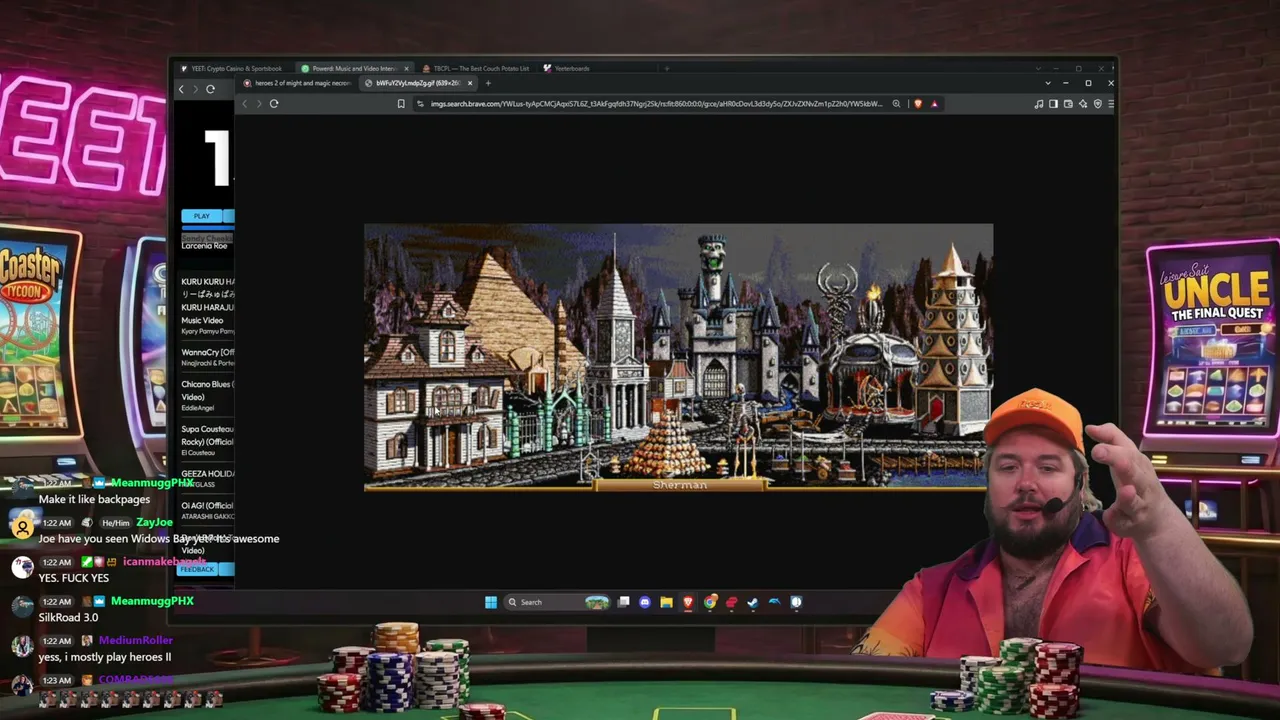1280x720 pixels.
Task: Click the MediumRoller username in chat
Action: (135, 640)
